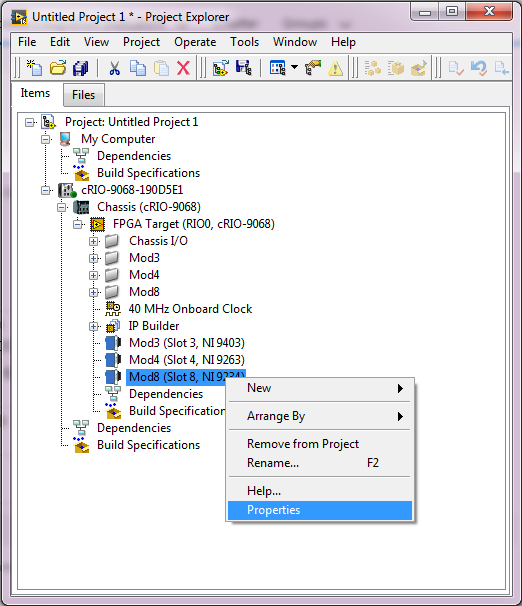
Task: Choose Rename... in the context menu
Action: (320, 463)
